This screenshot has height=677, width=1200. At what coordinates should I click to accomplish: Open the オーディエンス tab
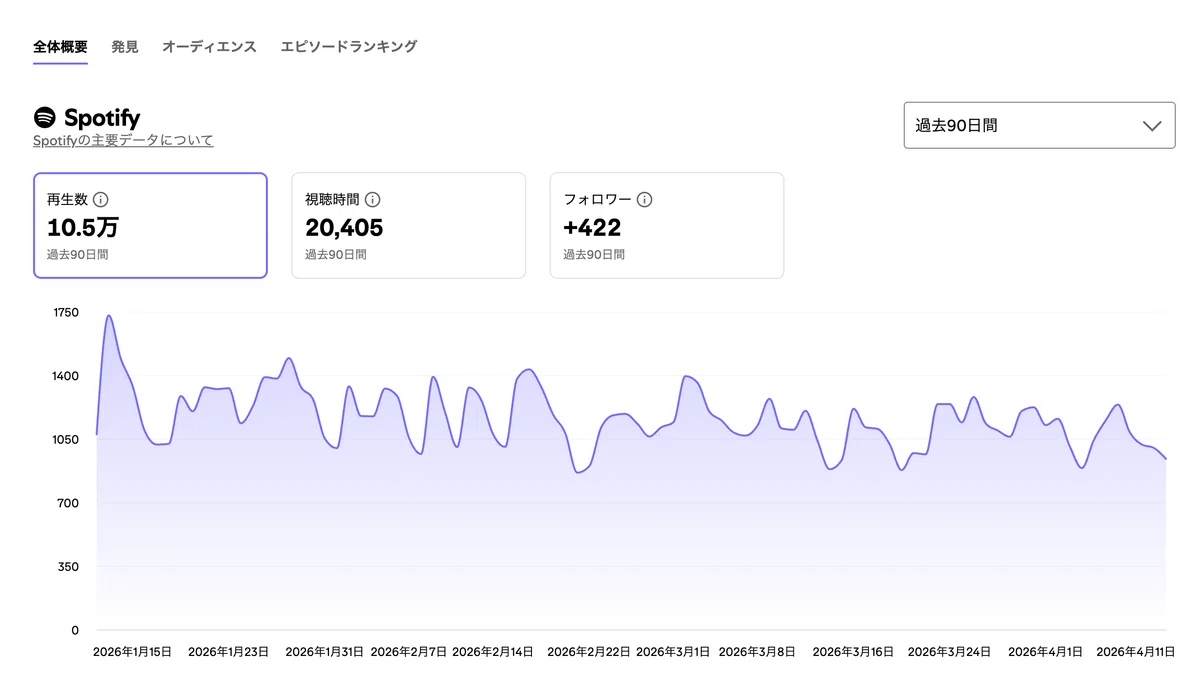pos(210,47)
